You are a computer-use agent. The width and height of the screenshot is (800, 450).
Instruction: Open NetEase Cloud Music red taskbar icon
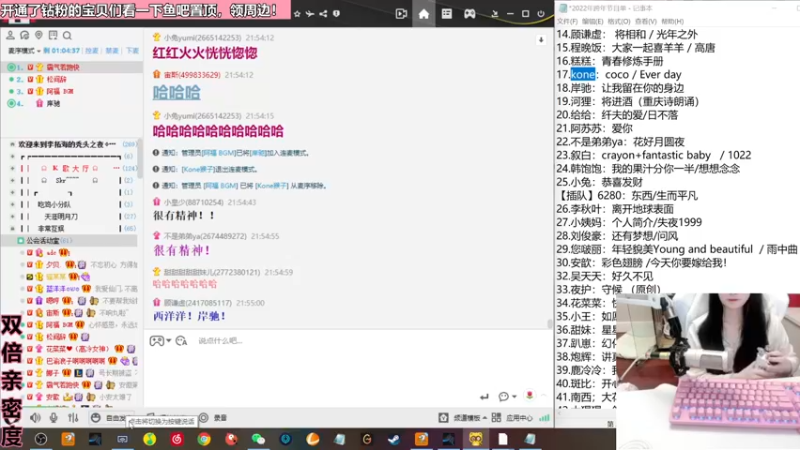(177, 439)
